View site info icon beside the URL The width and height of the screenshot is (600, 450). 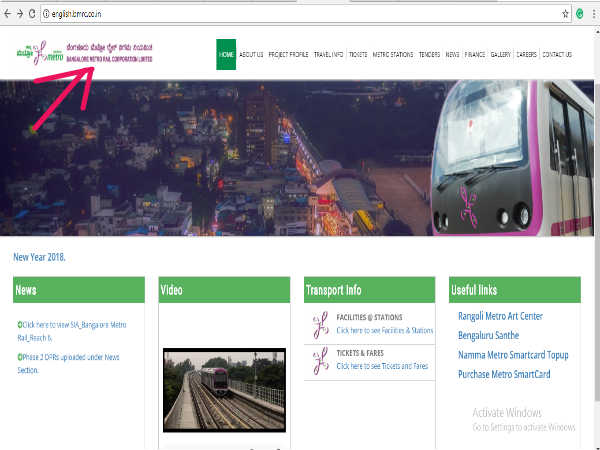coord(46,14)
